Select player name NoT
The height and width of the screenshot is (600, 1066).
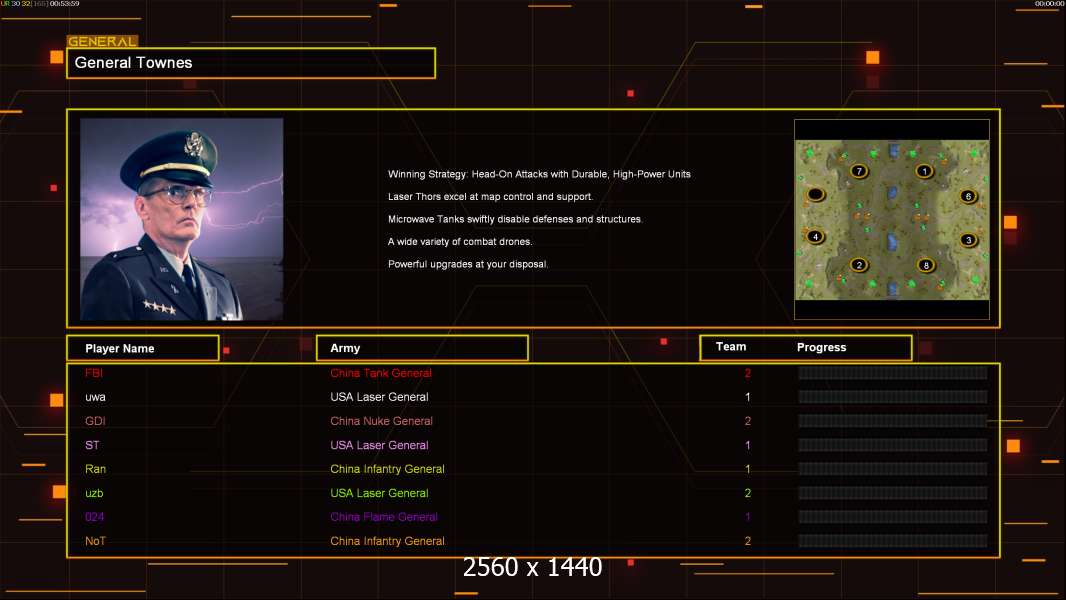click(95, 541)
